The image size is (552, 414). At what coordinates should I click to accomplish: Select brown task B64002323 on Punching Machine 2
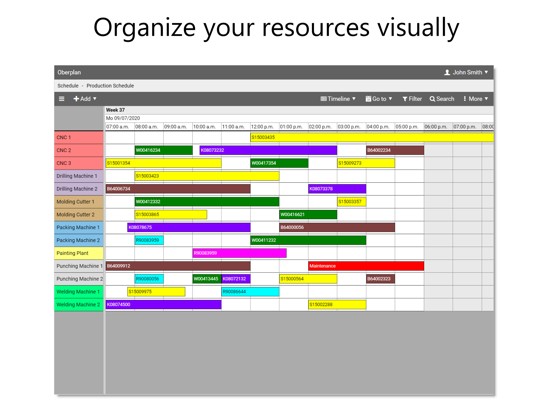click(x=381, y=279)
